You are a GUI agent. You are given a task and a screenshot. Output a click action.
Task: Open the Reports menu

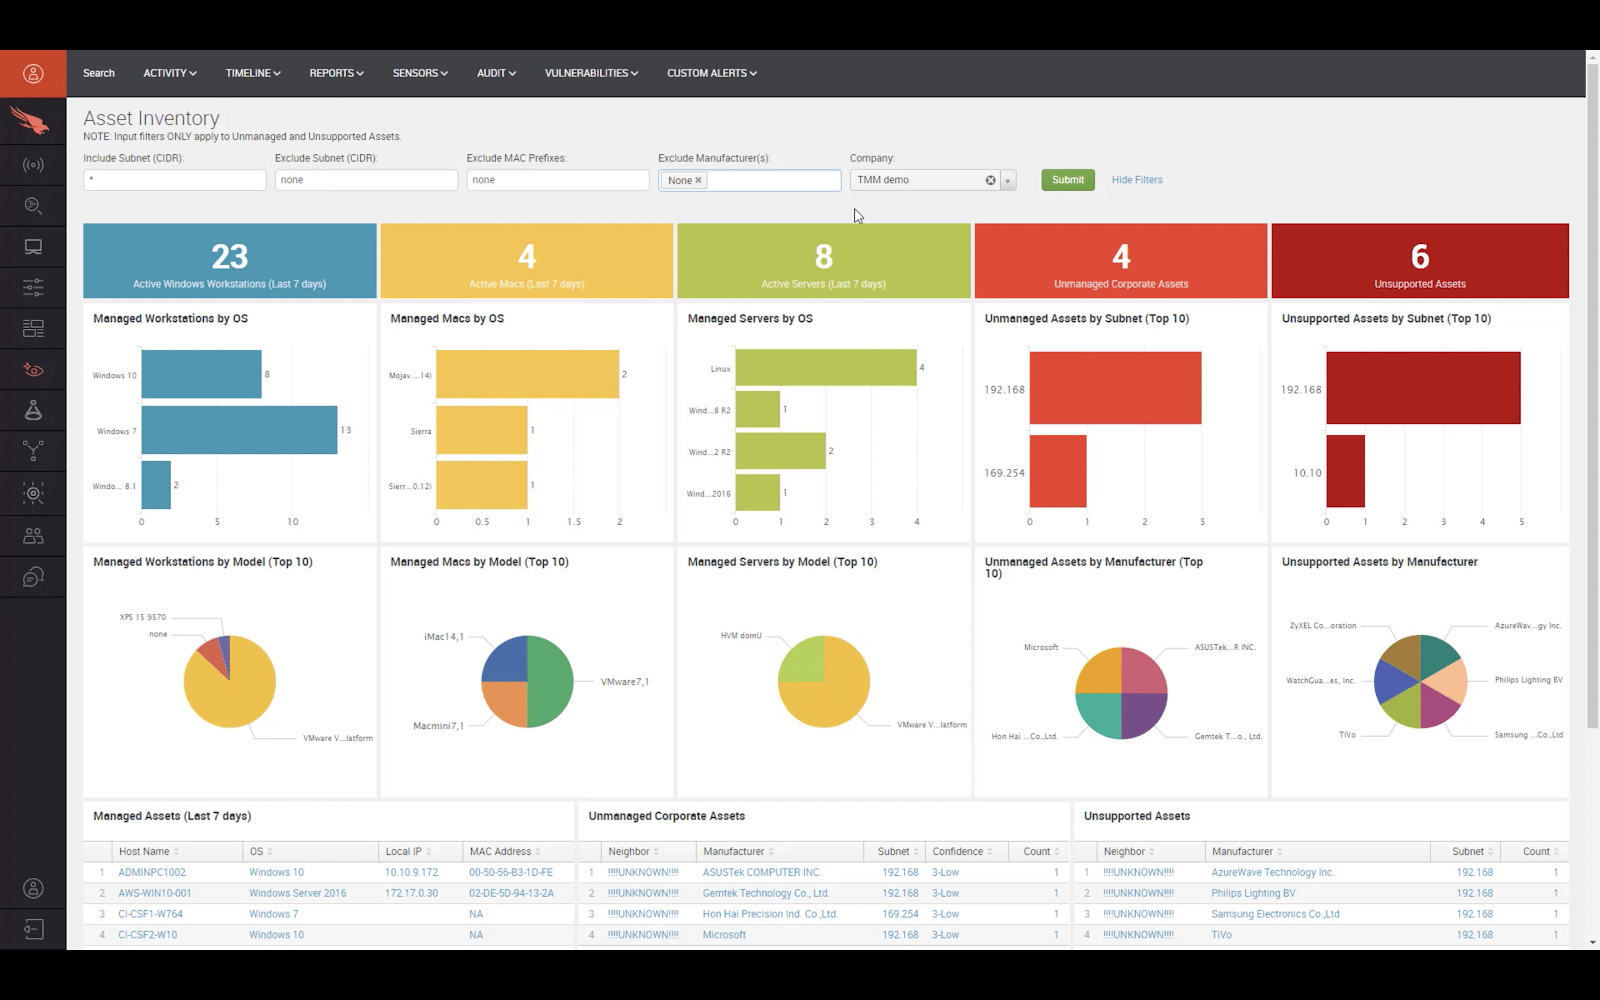click(336, 73)
